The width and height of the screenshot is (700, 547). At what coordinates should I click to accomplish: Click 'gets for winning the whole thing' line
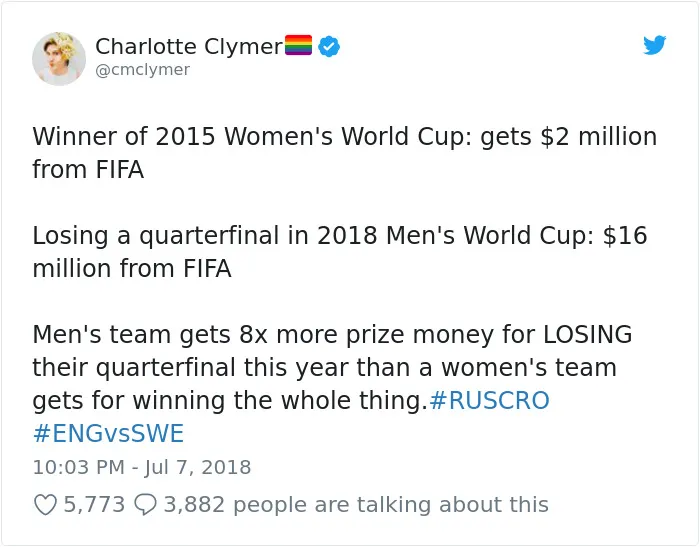pos(227,401)
